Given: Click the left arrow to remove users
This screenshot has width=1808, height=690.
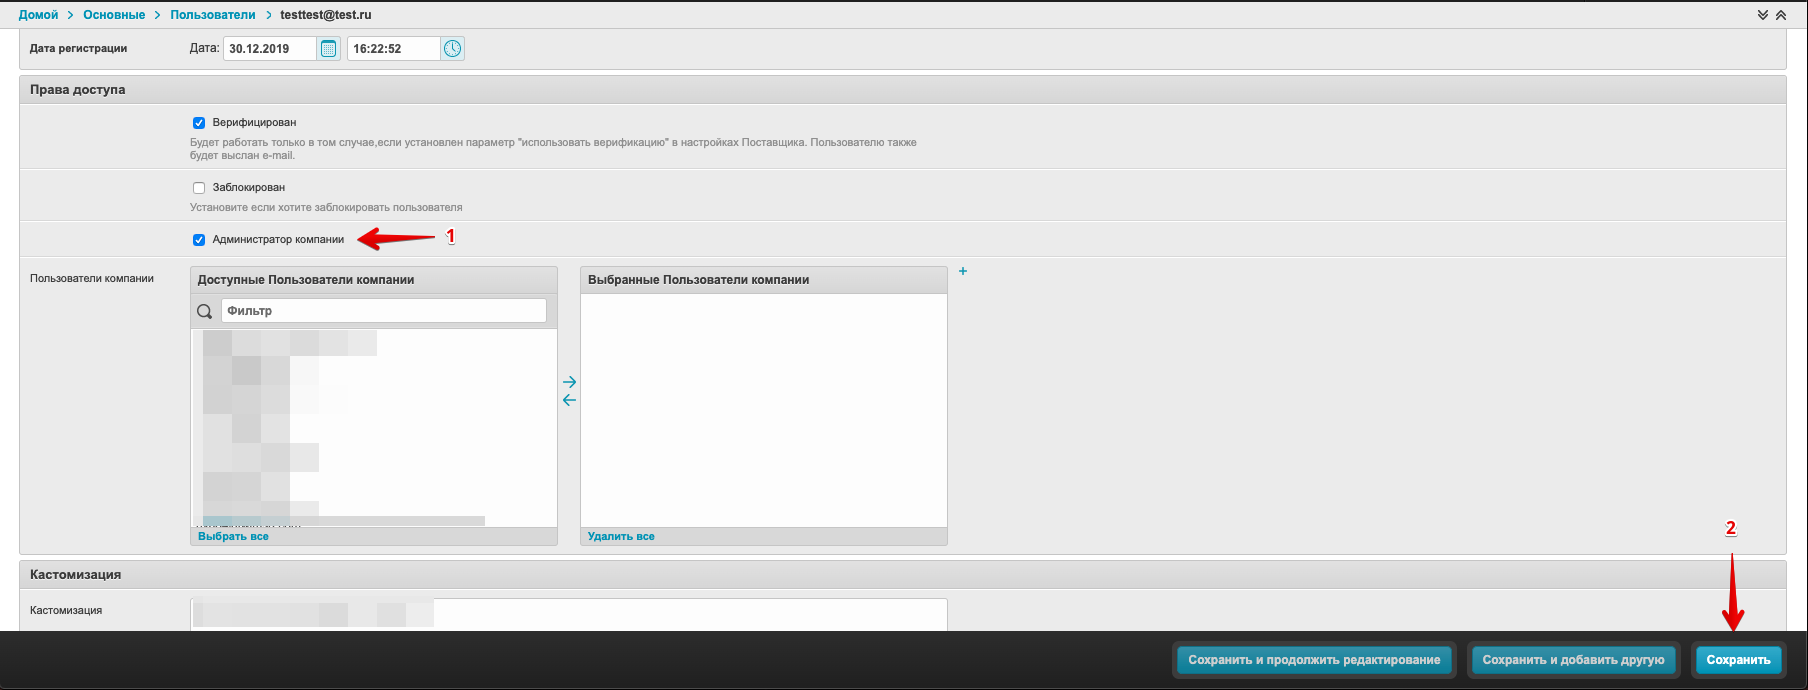Looking at the screenshot, I should pyautogui.click(x=569, y=400).
